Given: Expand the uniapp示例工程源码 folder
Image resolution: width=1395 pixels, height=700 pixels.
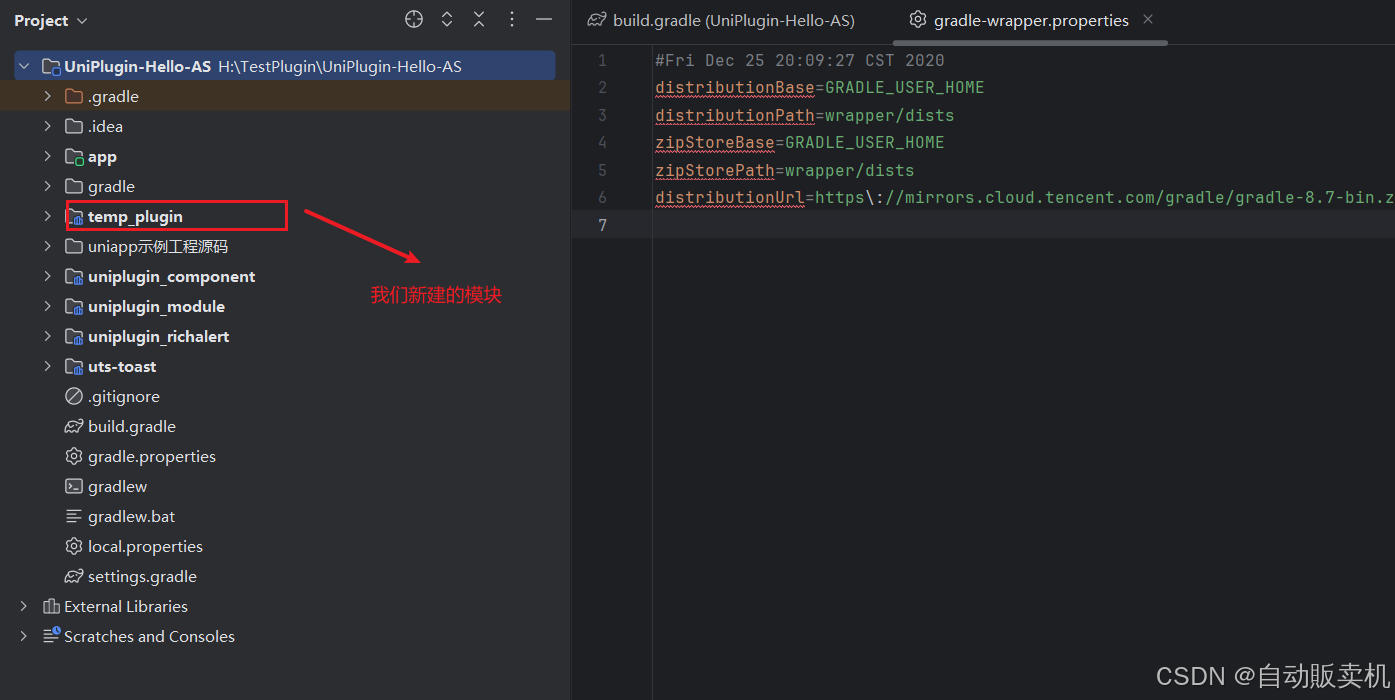Looking at the screenshot, I should point(47,246).
